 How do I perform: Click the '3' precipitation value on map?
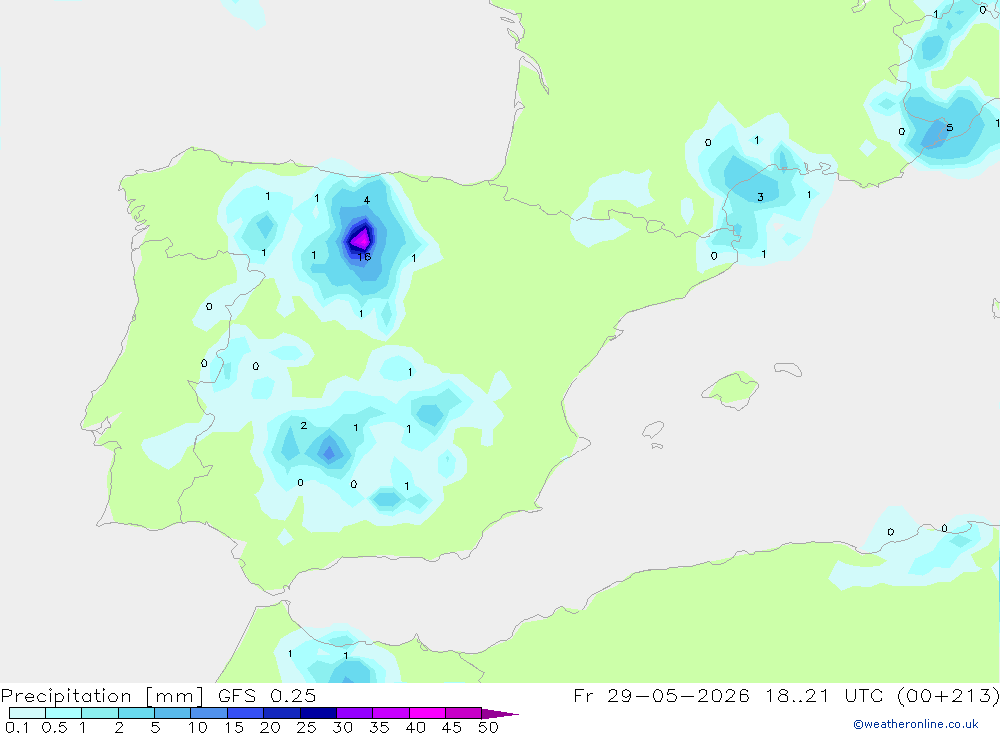click(760, 197)
